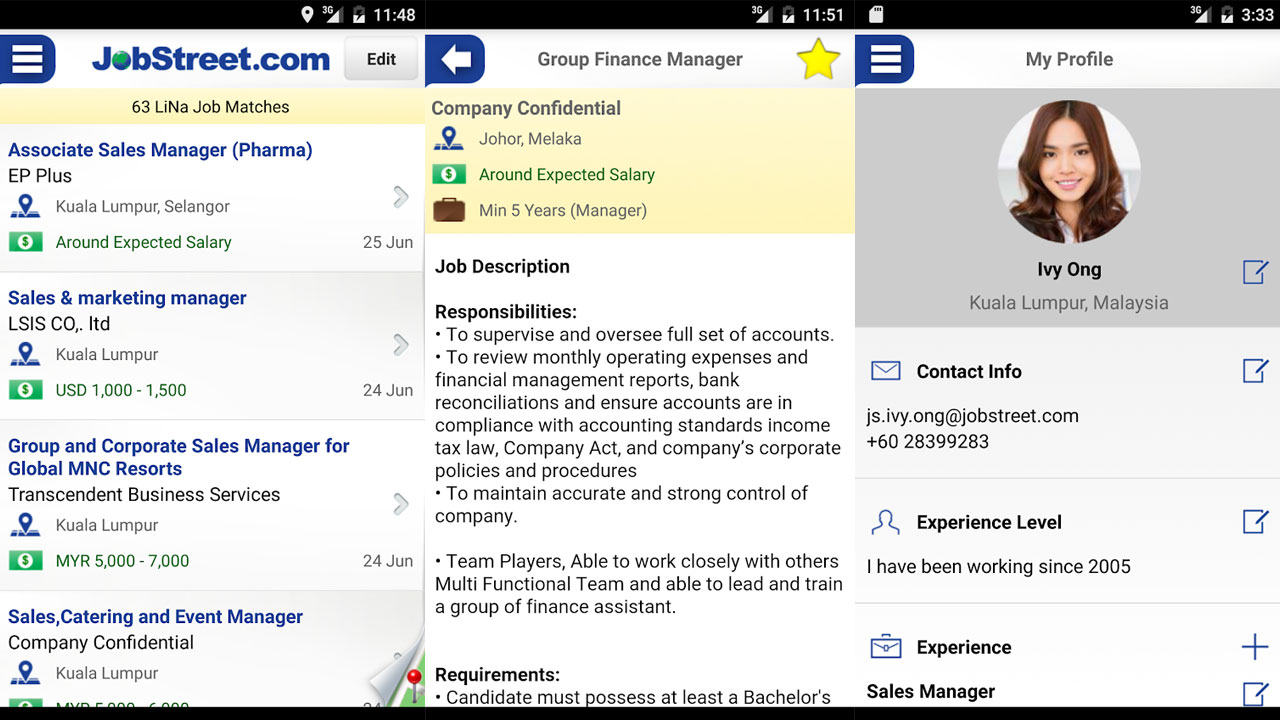Tap Ivy Ong profile photo
The height and width of the screenshot is (720, 1280).
pos(1069,171)
